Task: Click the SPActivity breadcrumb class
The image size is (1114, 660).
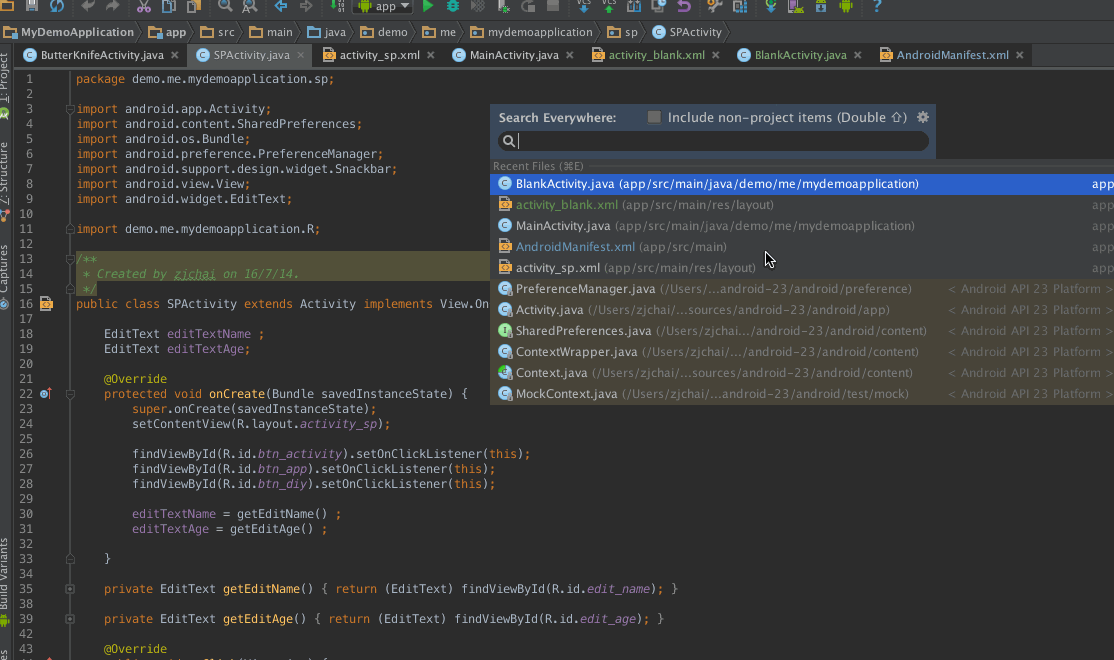Action: point(687,32)
